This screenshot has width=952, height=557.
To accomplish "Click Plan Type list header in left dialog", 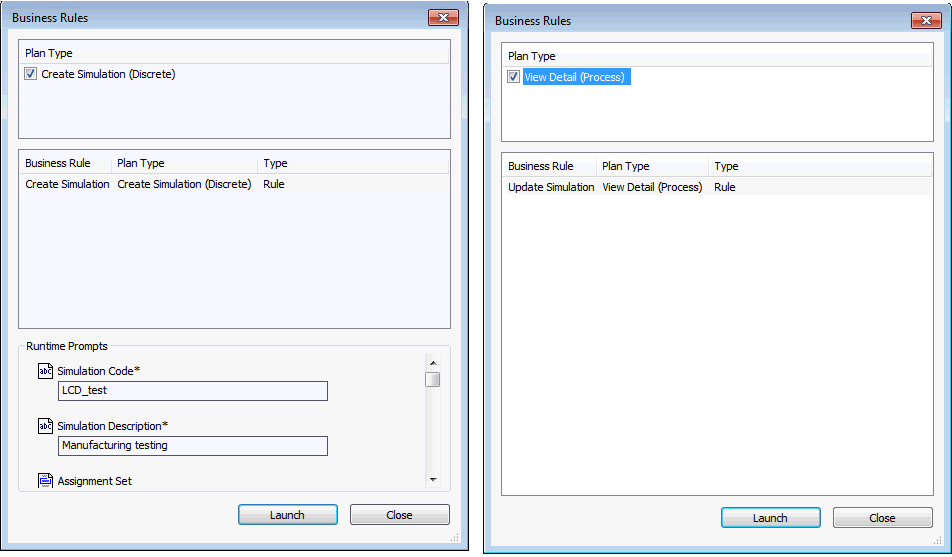I will pyautogui.click(x=234, y=53).
